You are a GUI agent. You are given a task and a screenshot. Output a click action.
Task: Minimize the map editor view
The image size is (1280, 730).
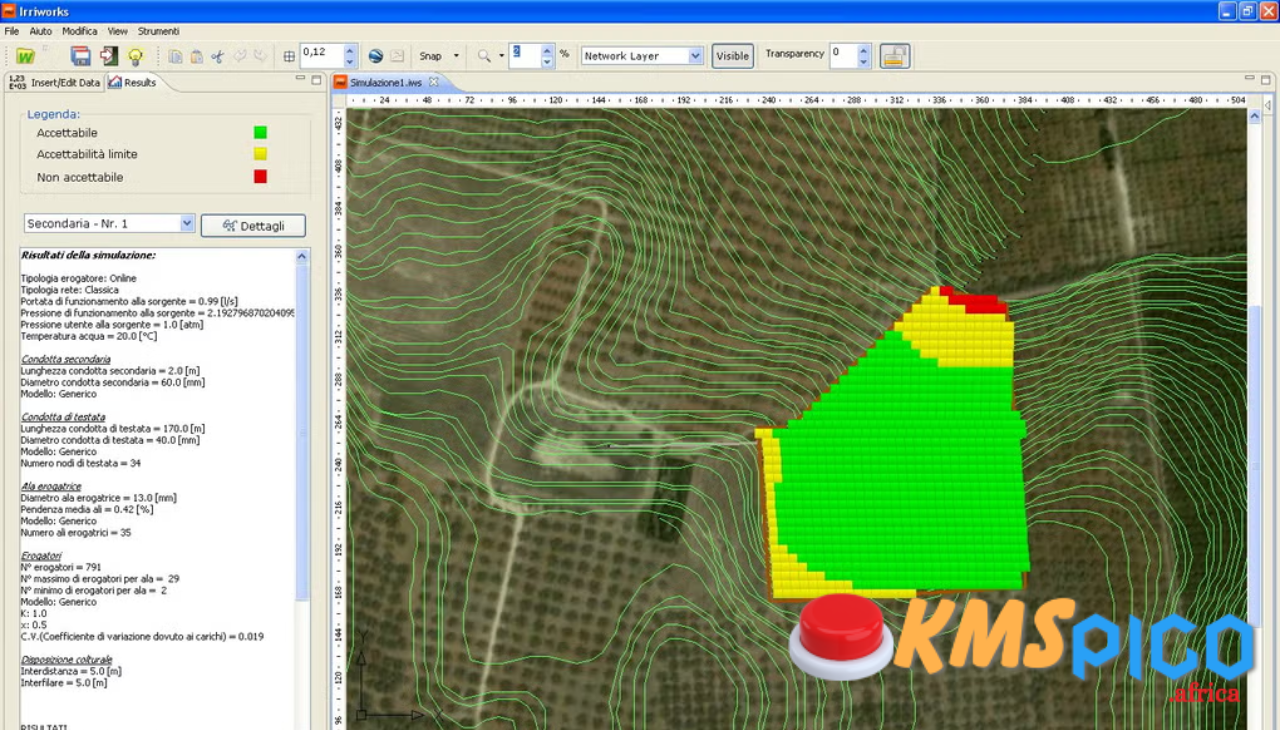tap(1250, 78)
